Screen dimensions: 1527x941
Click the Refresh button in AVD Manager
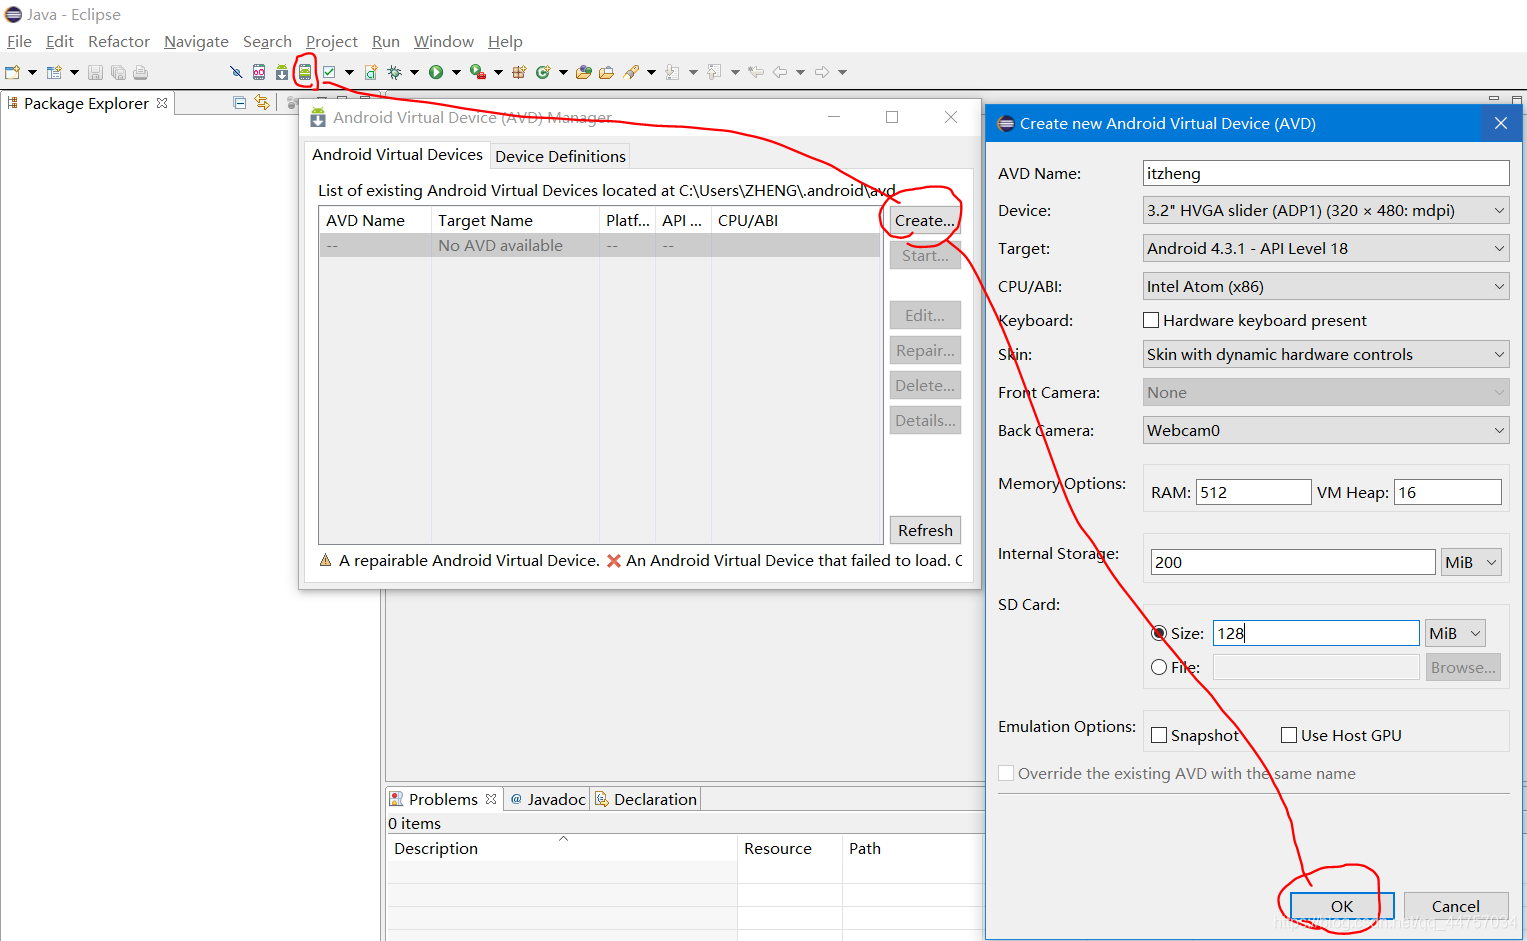tap(925, 530)
